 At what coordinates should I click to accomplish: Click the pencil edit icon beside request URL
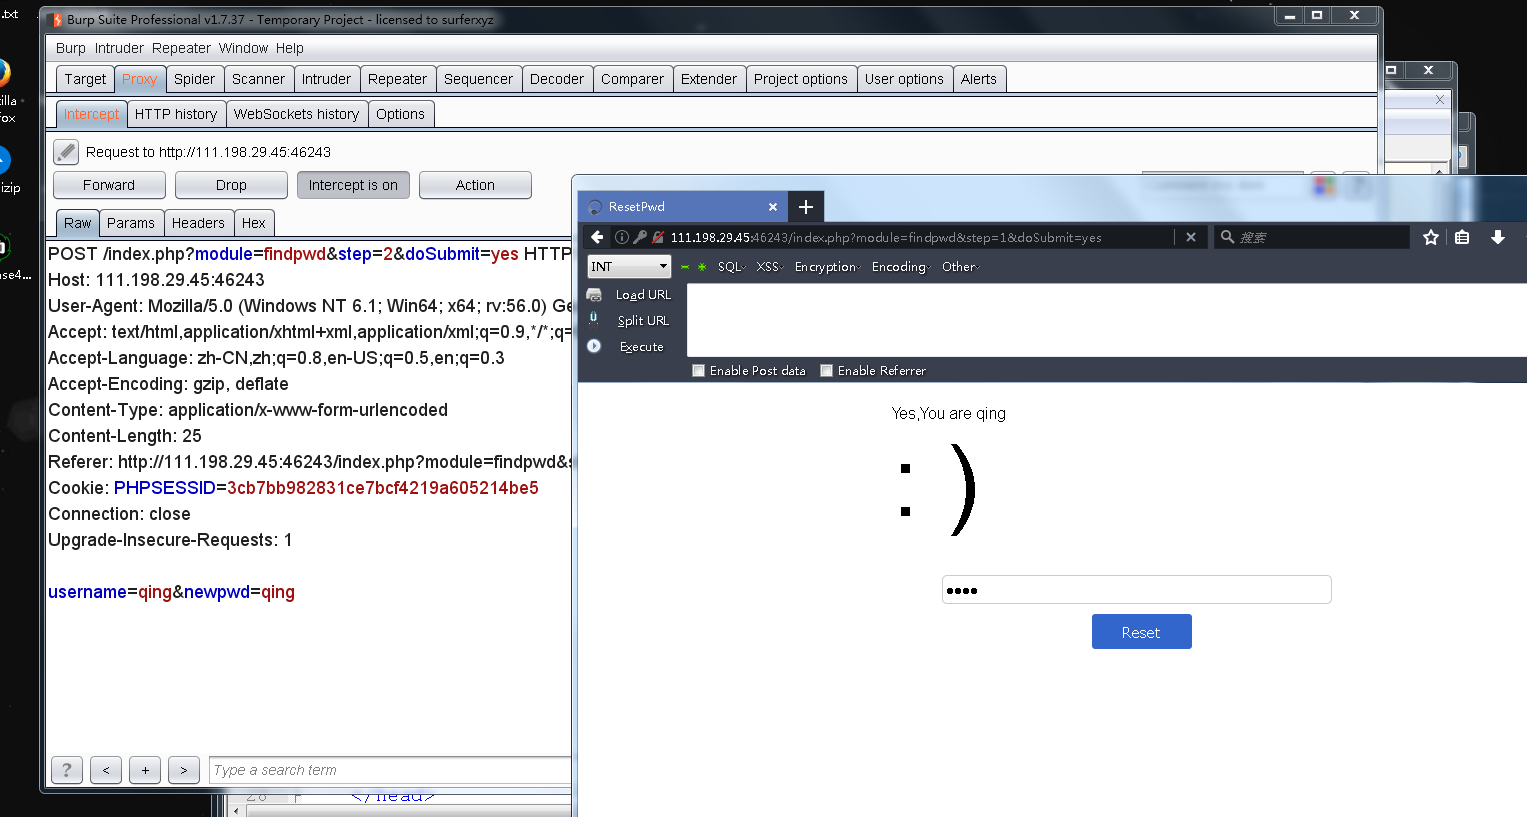(66, 152)
